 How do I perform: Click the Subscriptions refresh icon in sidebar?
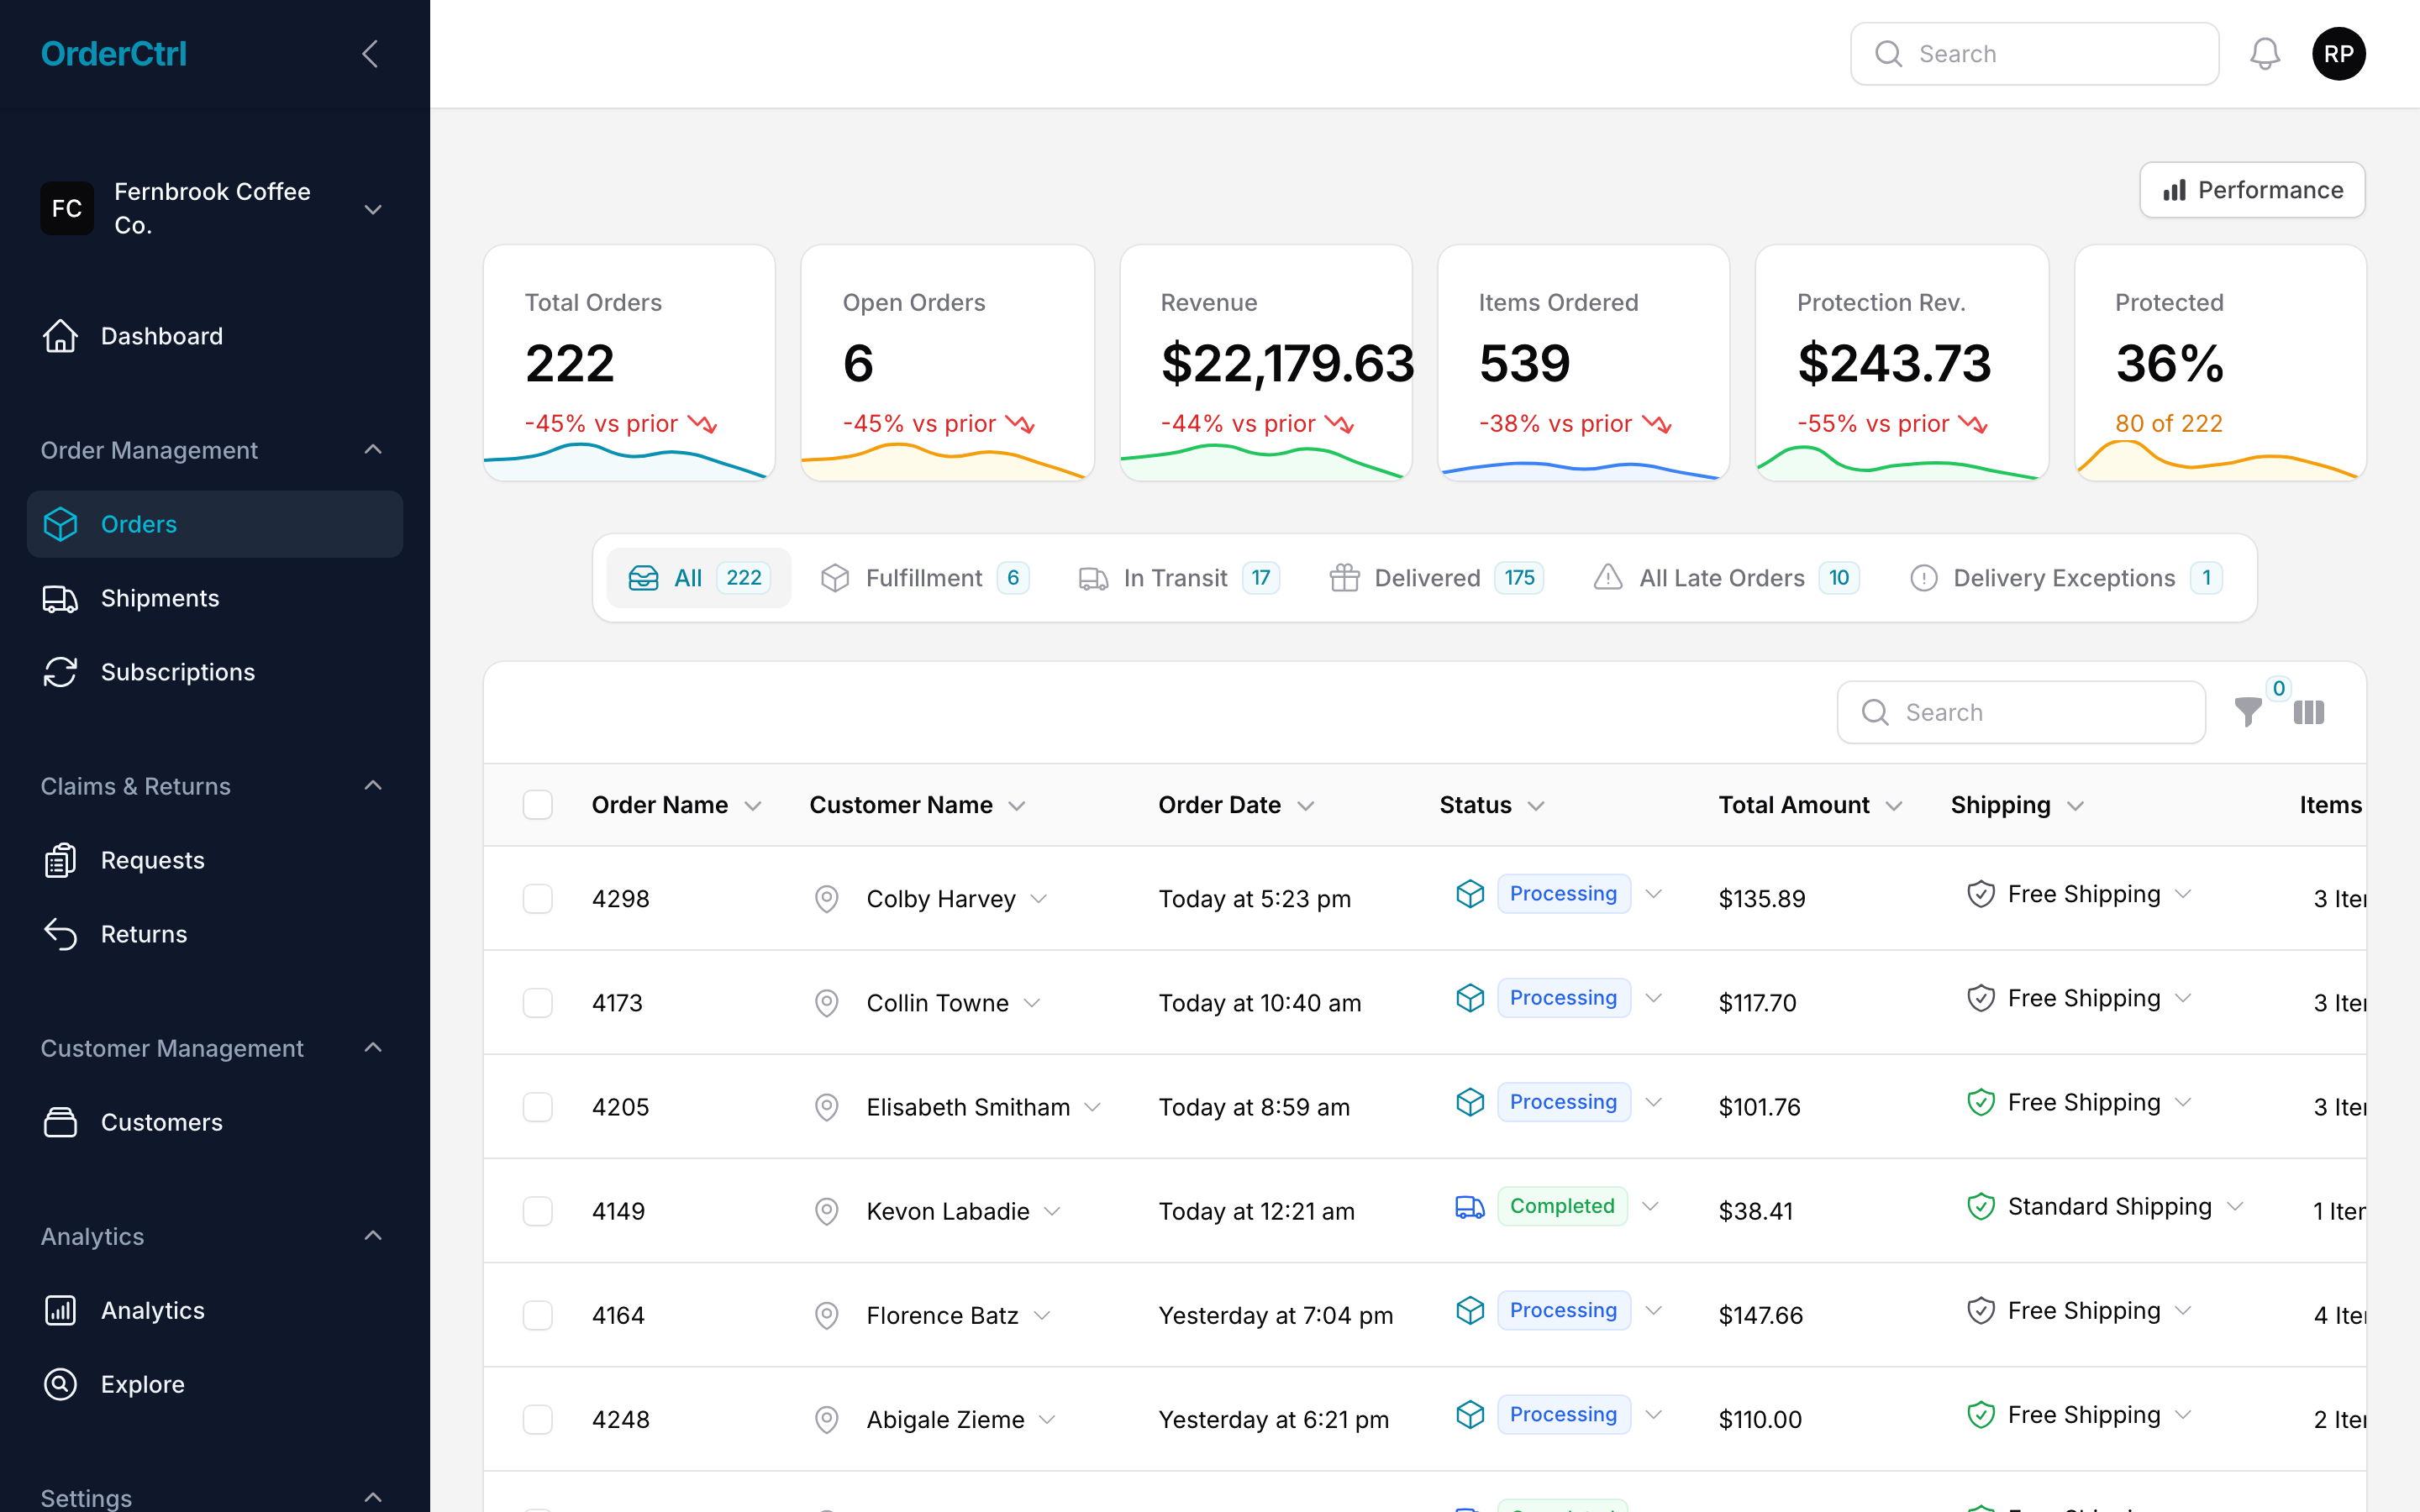pos(60,672)
